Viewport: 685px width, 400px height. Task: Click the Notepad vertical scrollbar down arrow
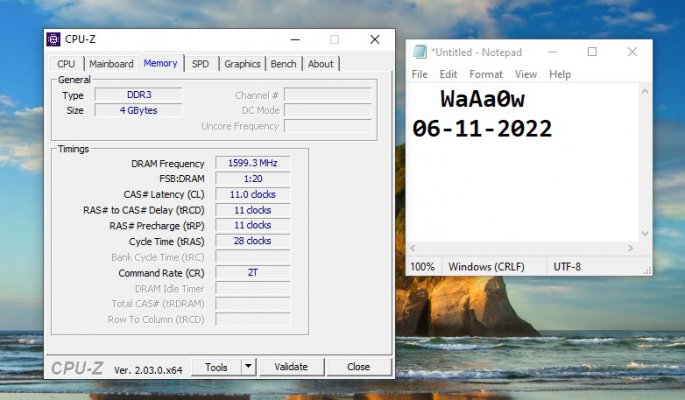tap(645, 234)
